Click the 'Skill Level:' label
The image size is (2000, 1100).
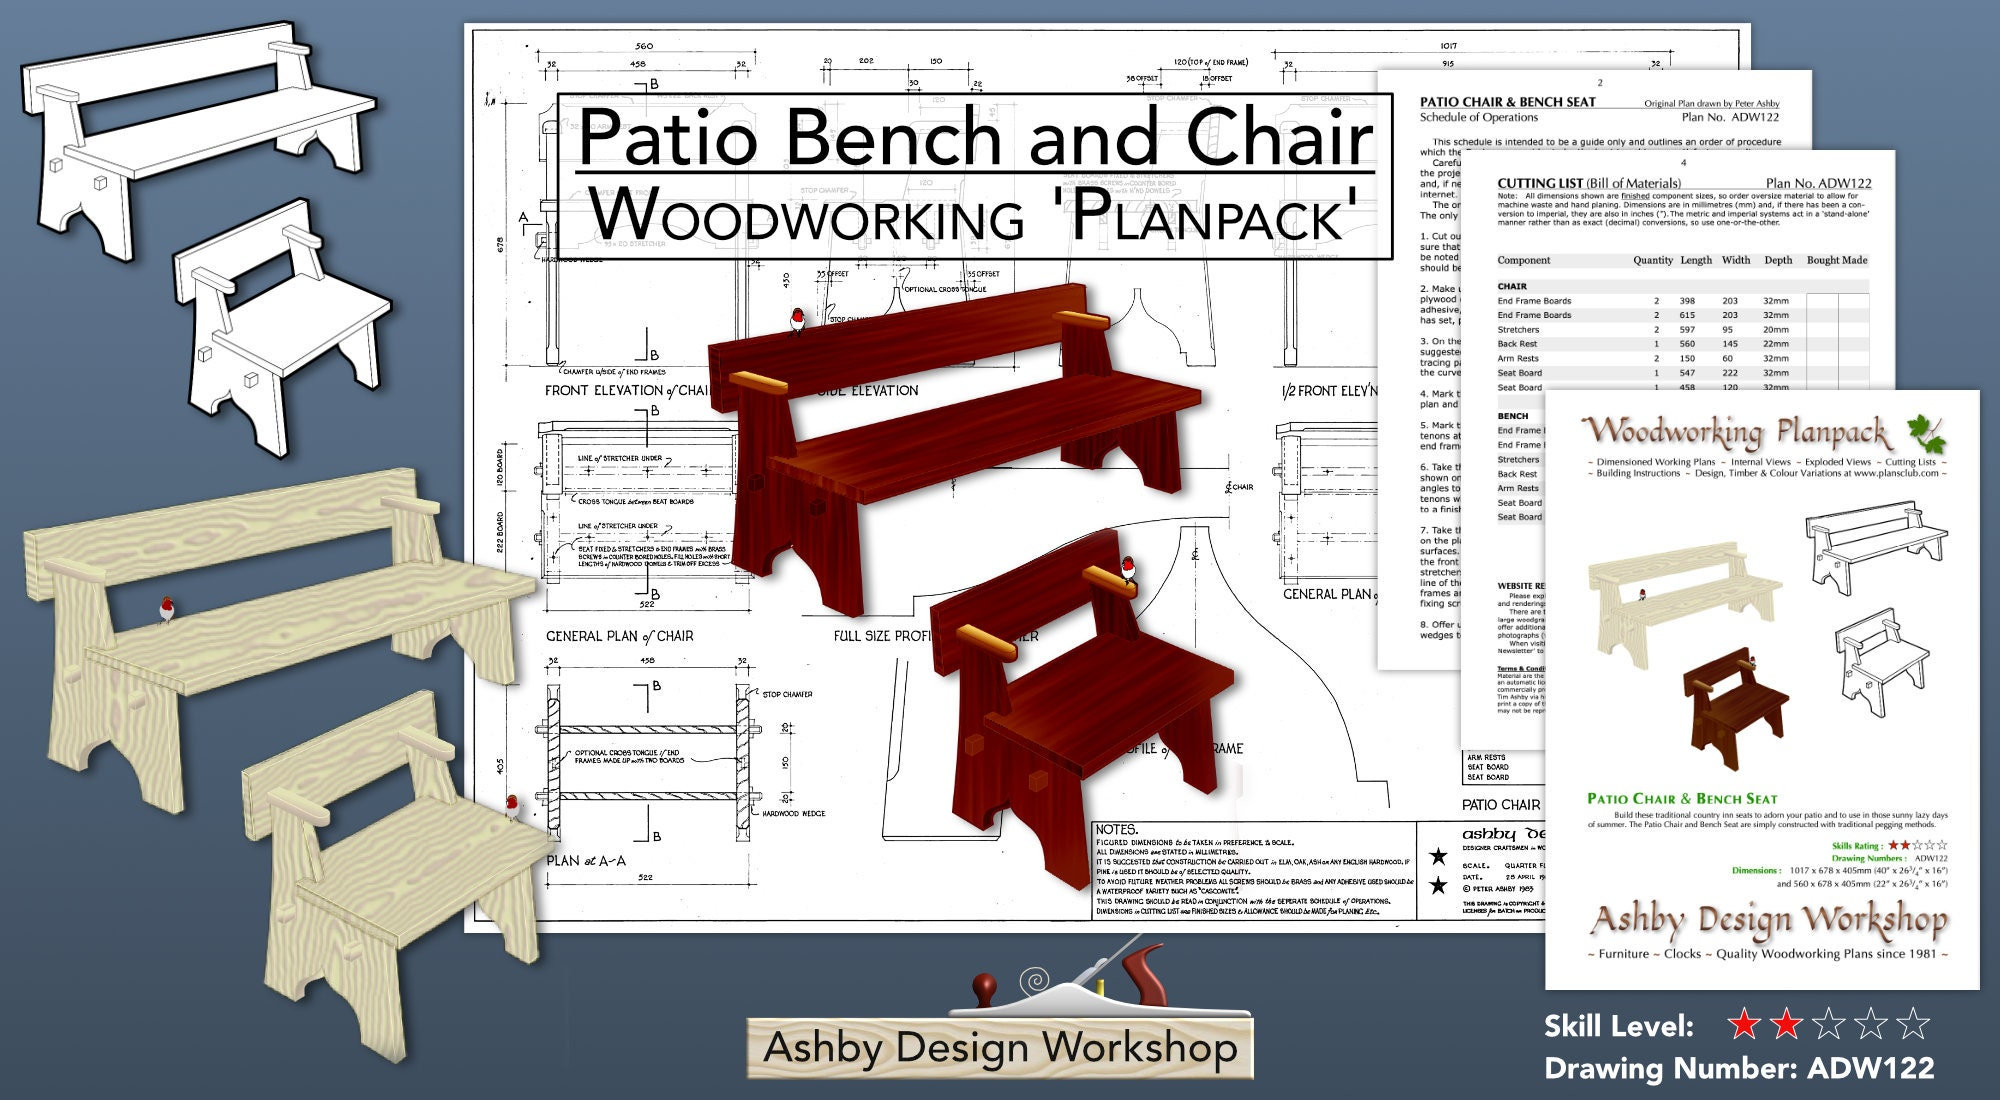(x=1619, y=1026)
